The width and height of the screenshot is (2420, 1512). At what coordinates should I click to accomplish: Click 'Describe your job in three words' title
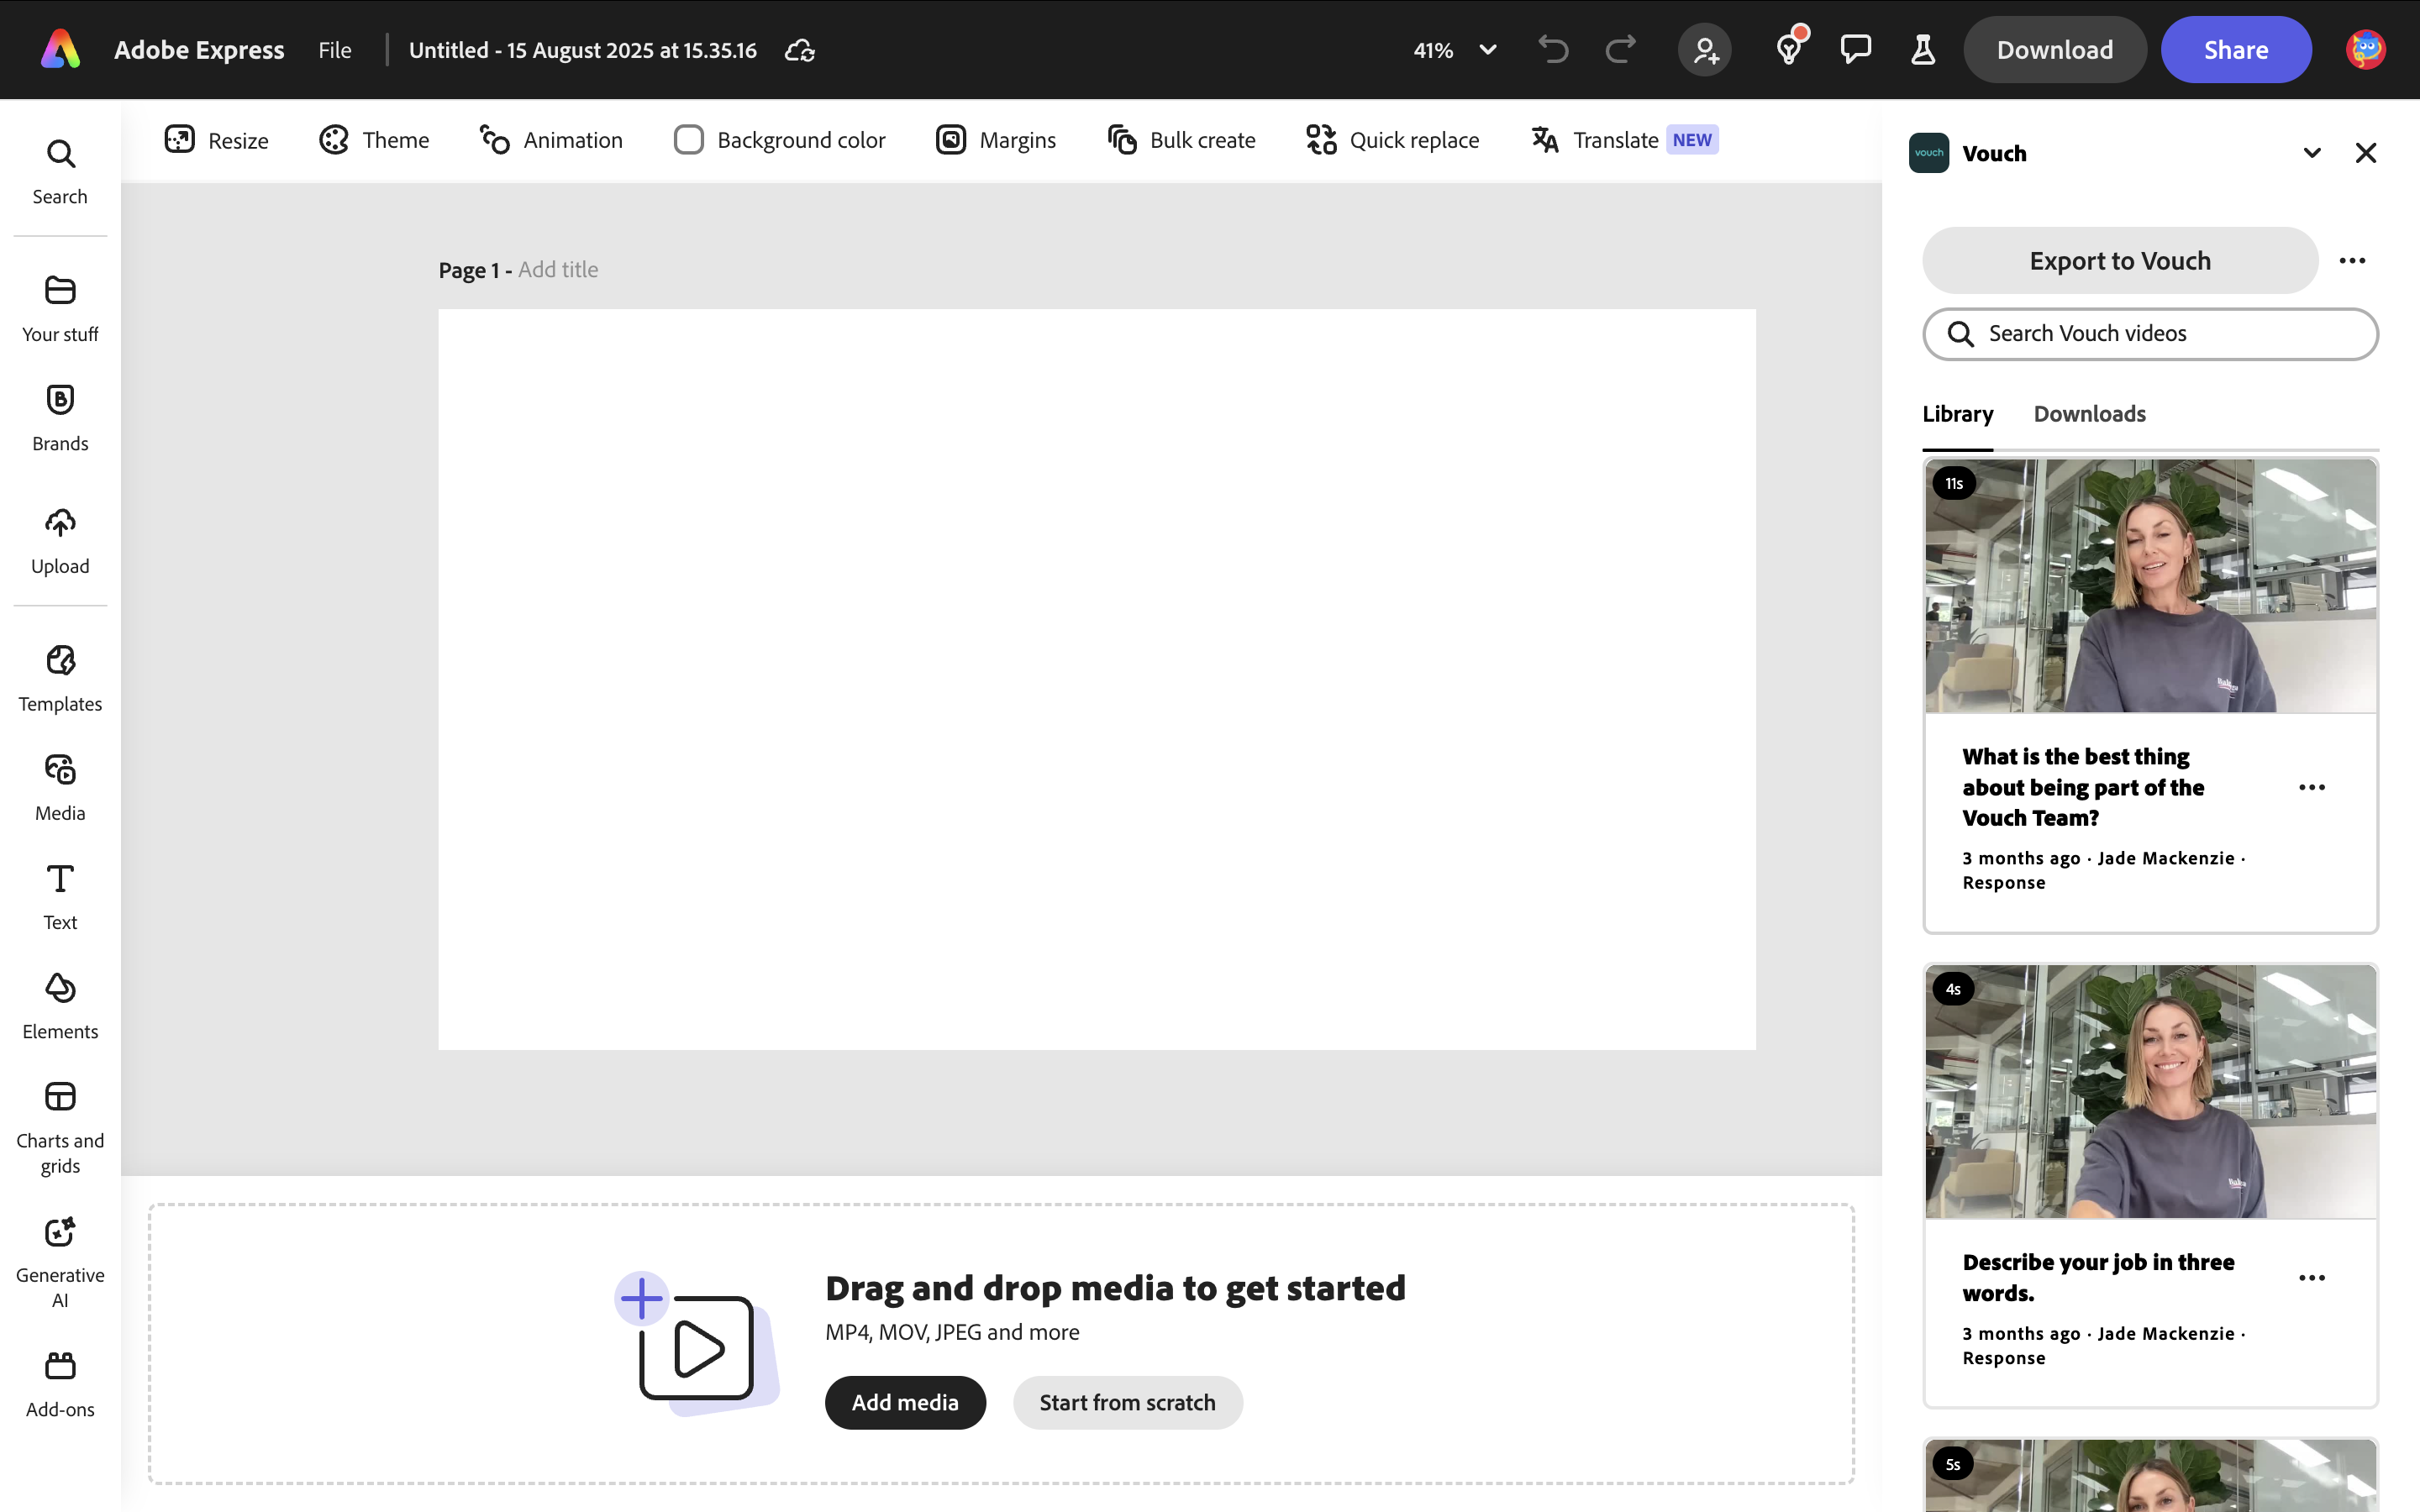pos(2097,1278)
